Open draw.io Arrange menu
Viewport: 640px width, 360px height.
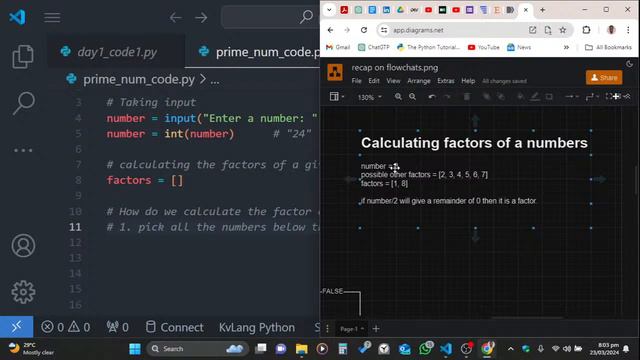[x=419, y=81]
